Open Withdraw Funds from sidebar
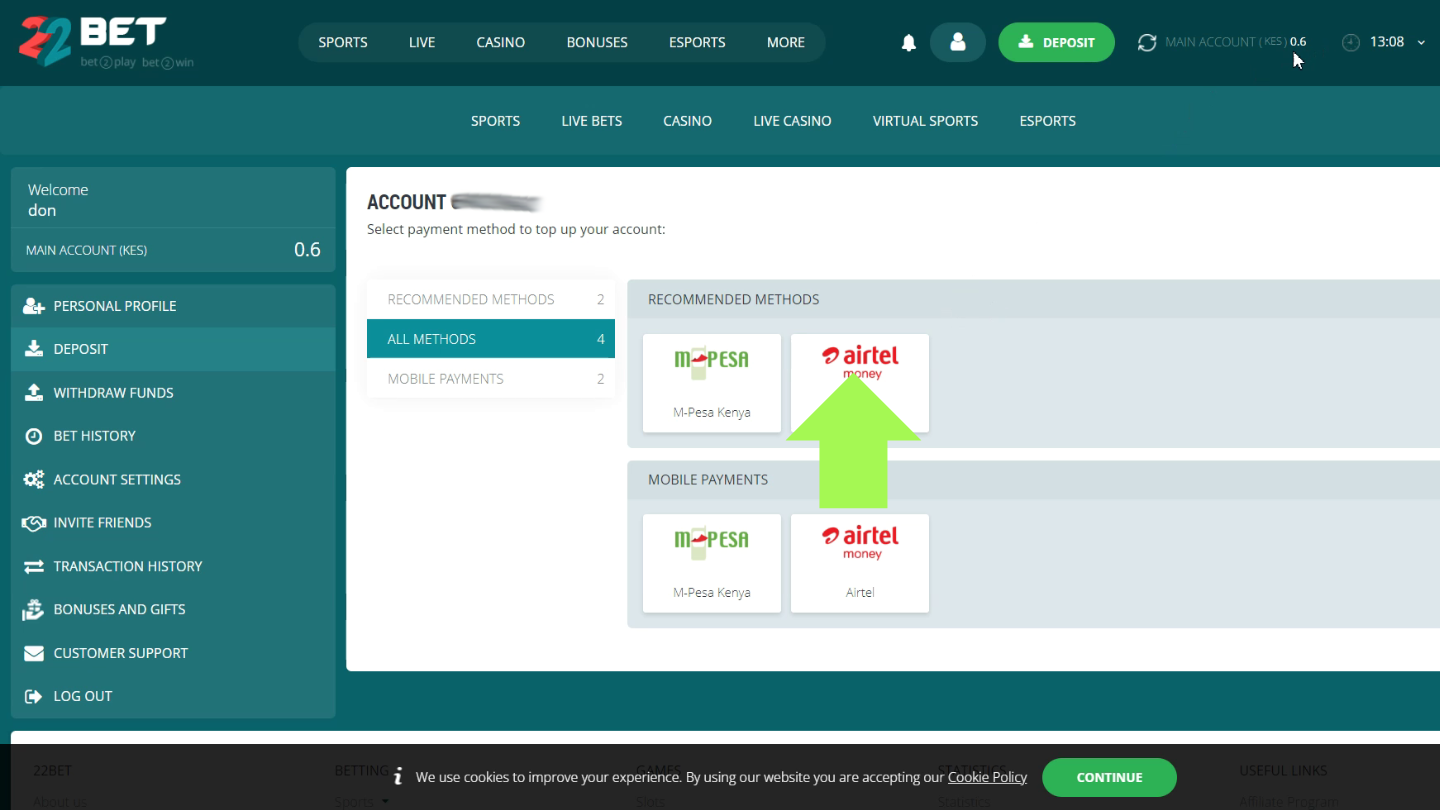 pos(113,393)
